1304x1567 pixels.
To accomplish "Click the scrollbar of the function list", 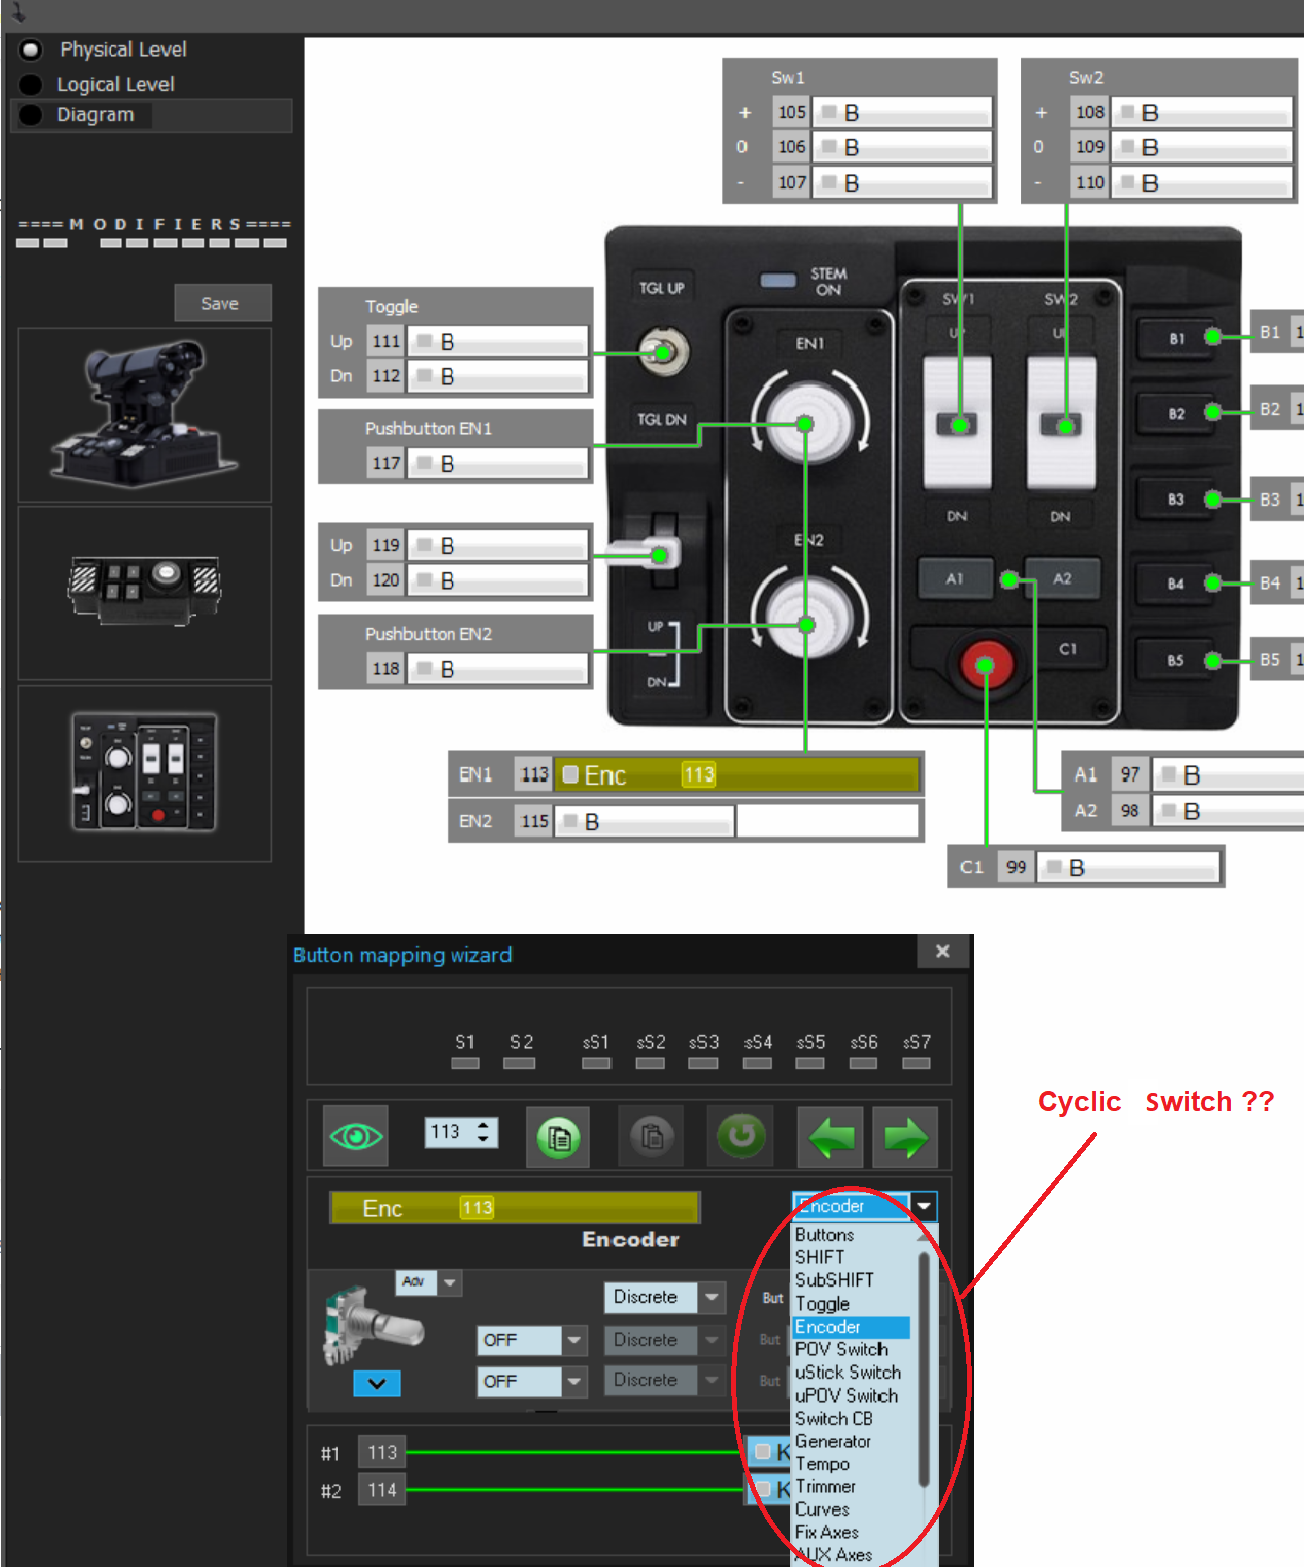I will tap(924, 1370).
